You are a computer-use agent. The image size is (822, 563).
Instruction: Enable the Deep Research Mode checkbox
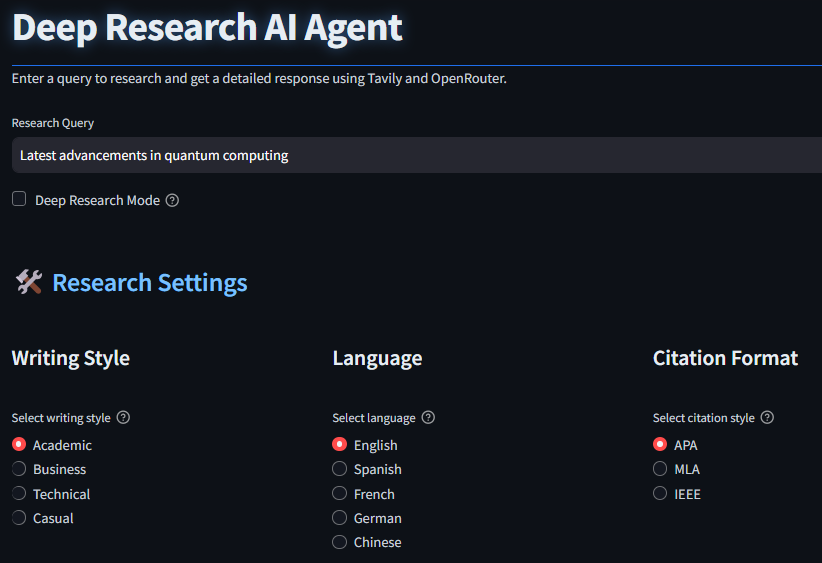coord(19,199)
